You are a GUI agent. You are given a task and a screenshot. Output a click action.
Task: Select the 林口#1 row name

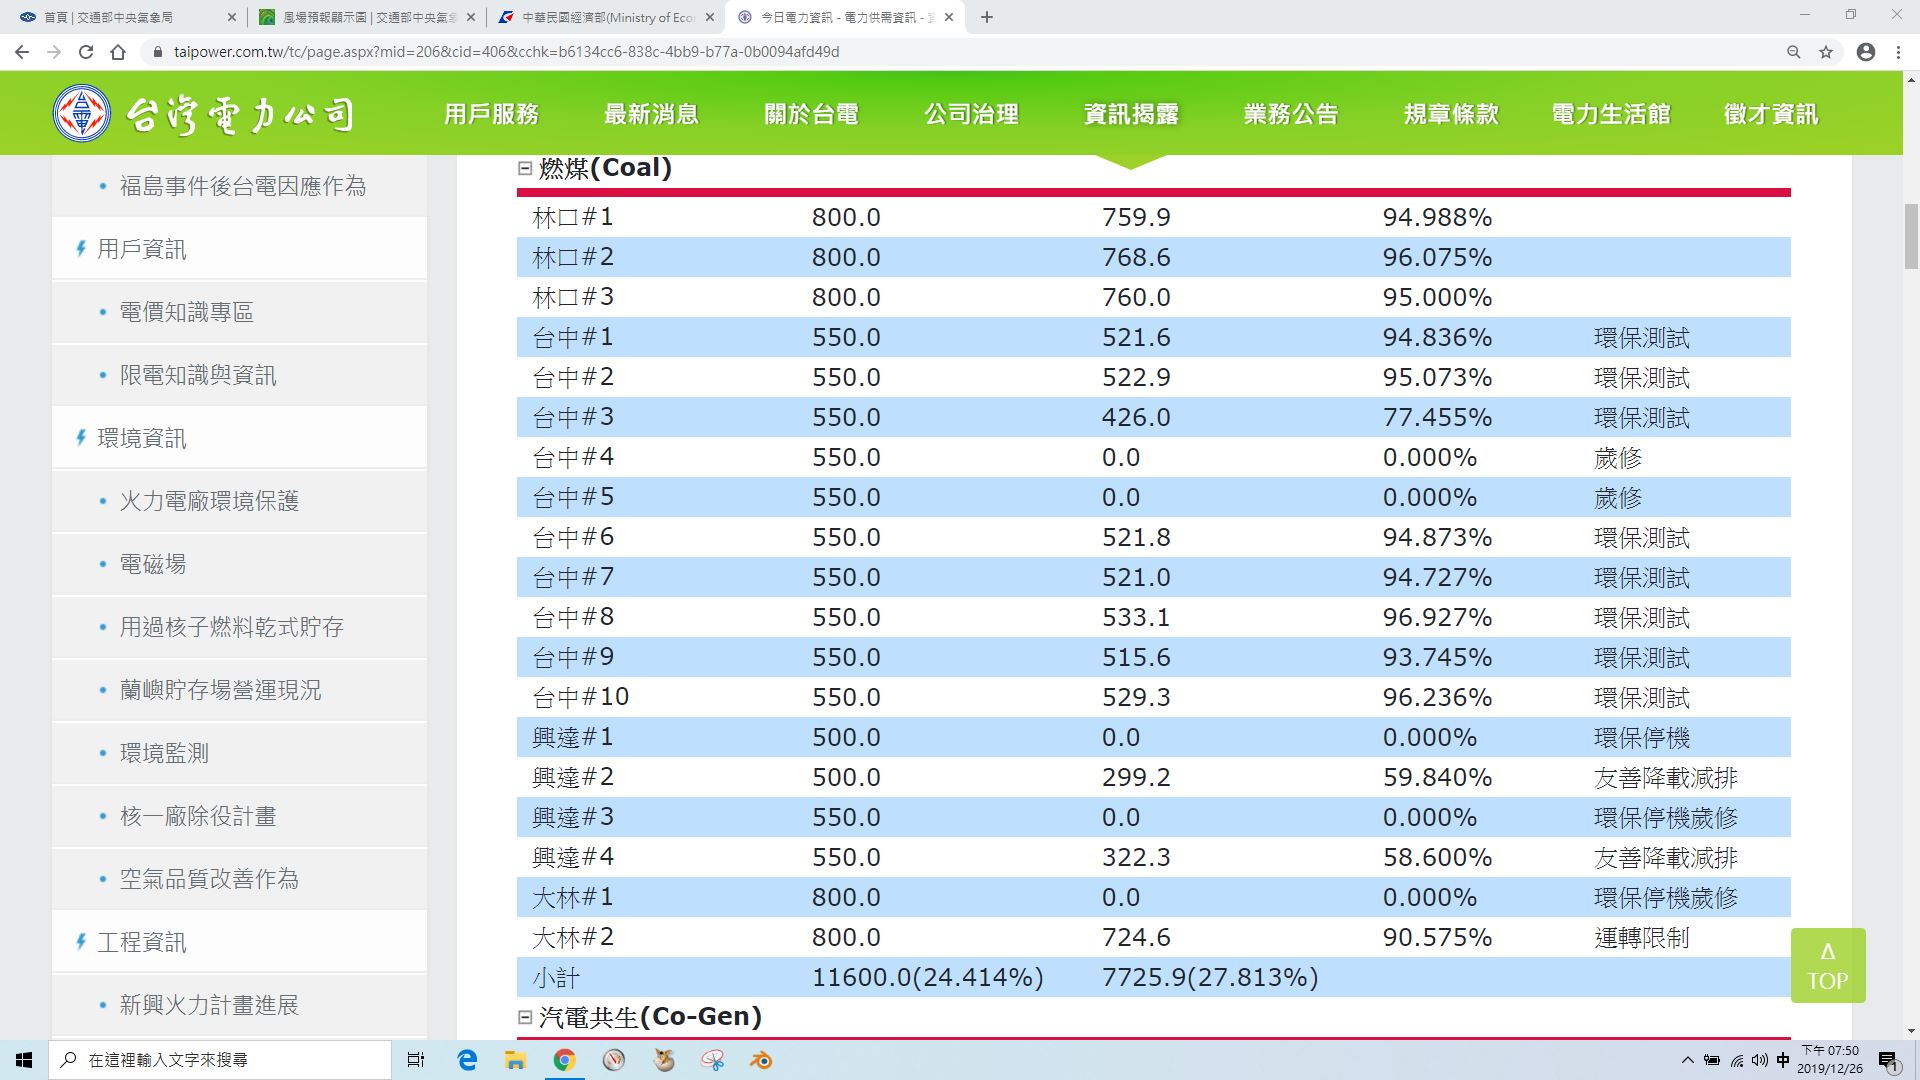pos(573,217)
